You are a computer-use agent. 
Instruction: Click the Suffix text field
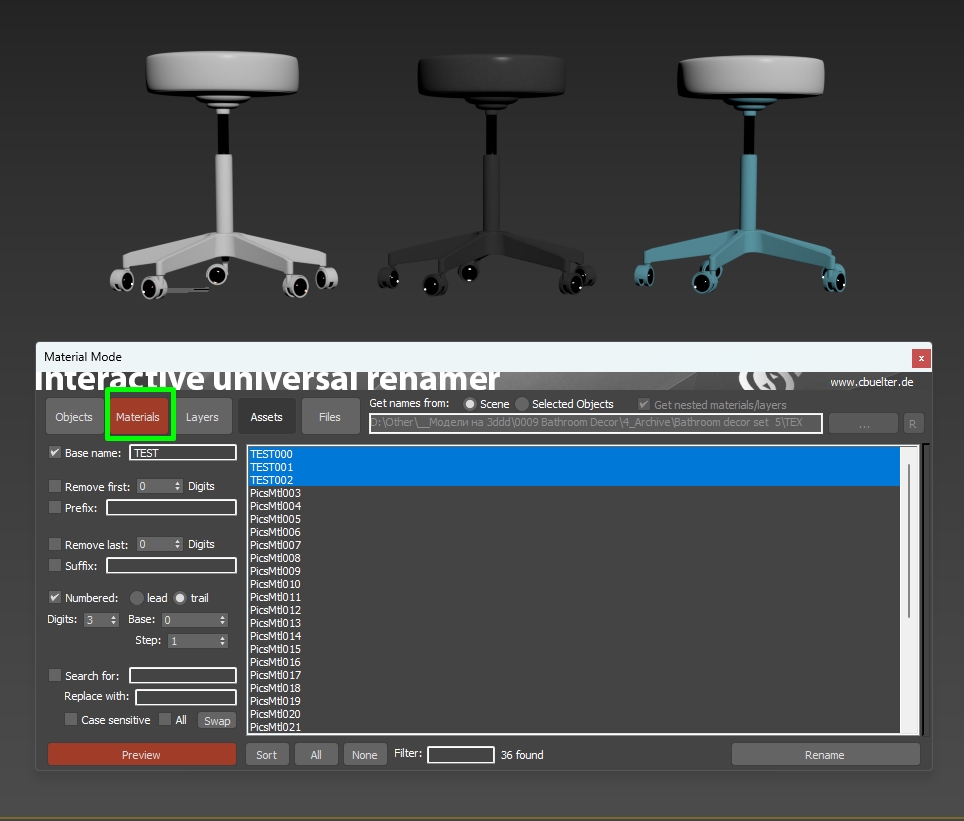coord(171,565)
